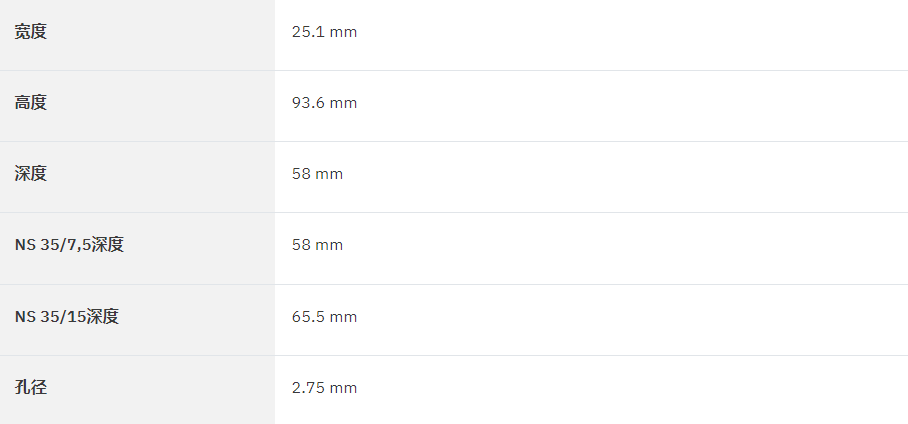Screen dimensions: 908x424
Task: Click the empty area of the NS 35/7,5深度 row
Action: coord(625,245)
